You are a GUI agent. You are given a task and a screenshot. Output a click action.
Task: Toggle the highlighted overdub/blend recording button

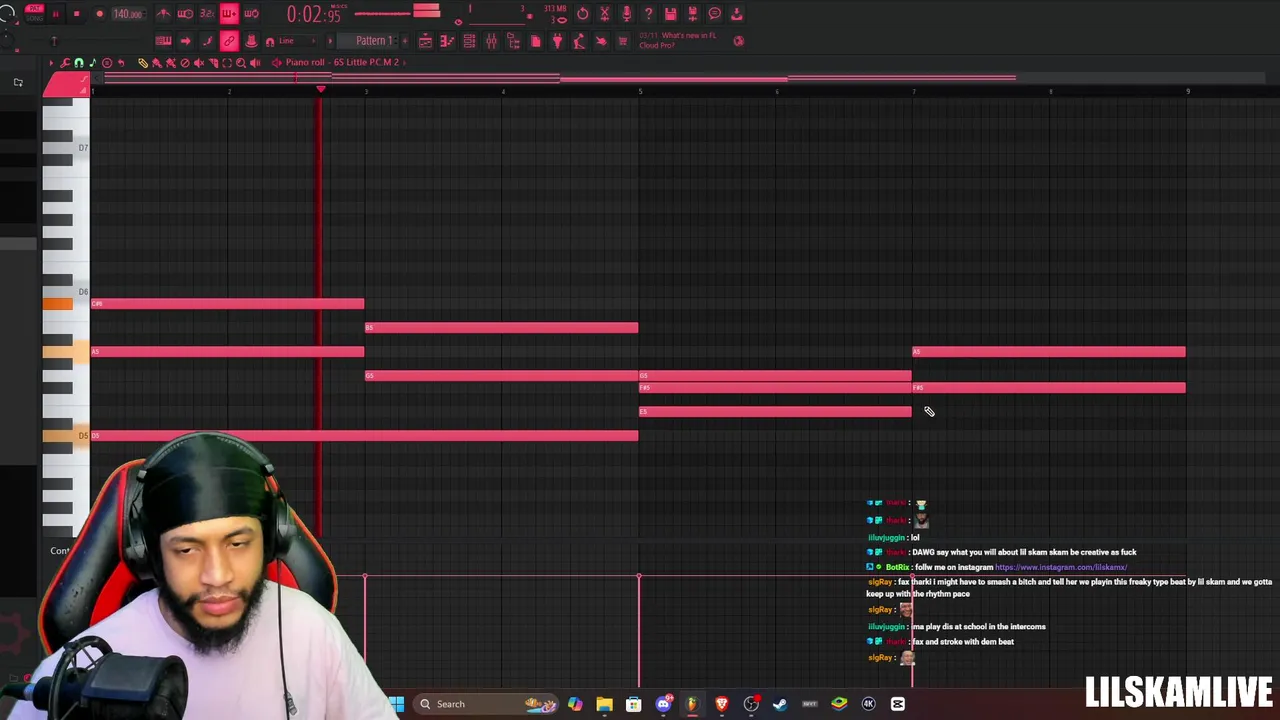click(x=229, y=14)
